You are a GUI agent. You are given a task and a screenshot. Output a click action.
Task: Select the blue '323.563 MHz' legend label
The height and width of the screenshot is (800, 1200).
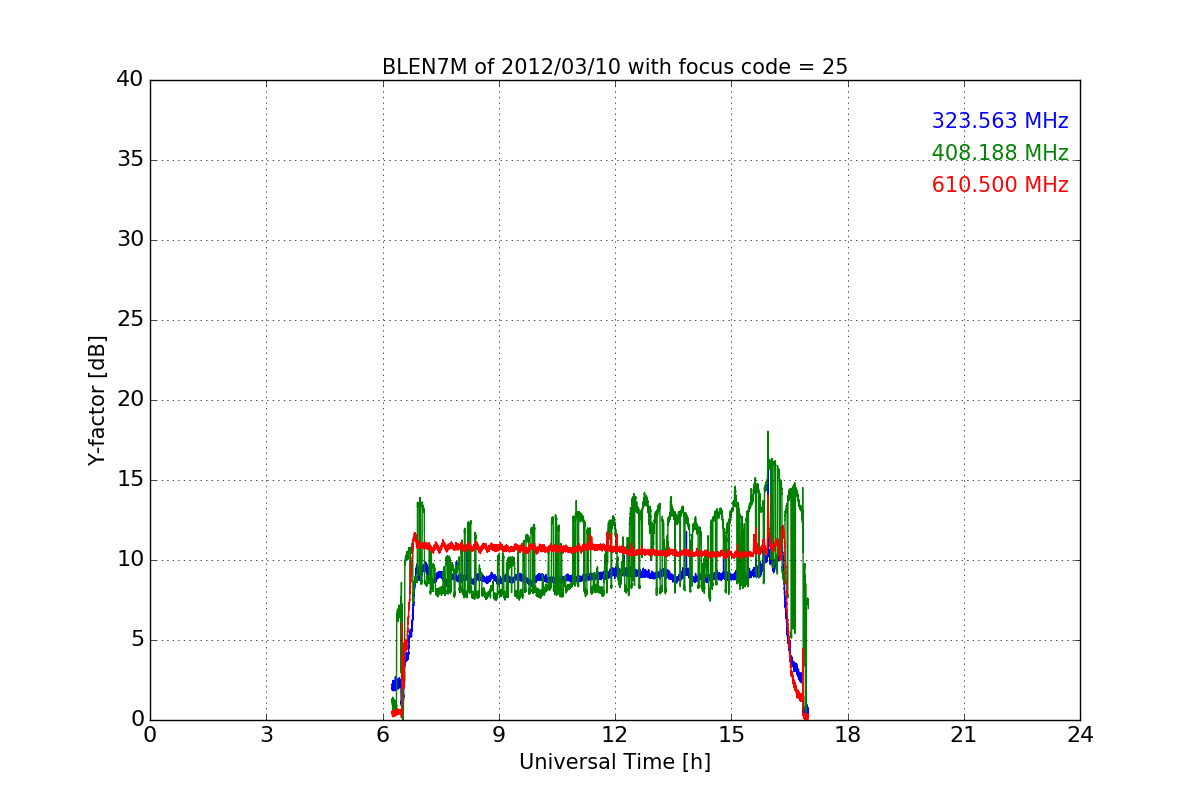pyautogui.click(x=1000, y=121)
